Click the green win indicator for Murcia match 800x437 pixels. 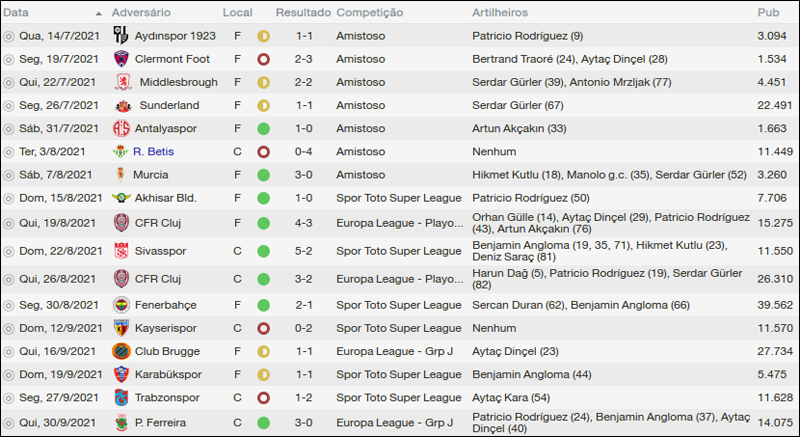click(264, 175)
